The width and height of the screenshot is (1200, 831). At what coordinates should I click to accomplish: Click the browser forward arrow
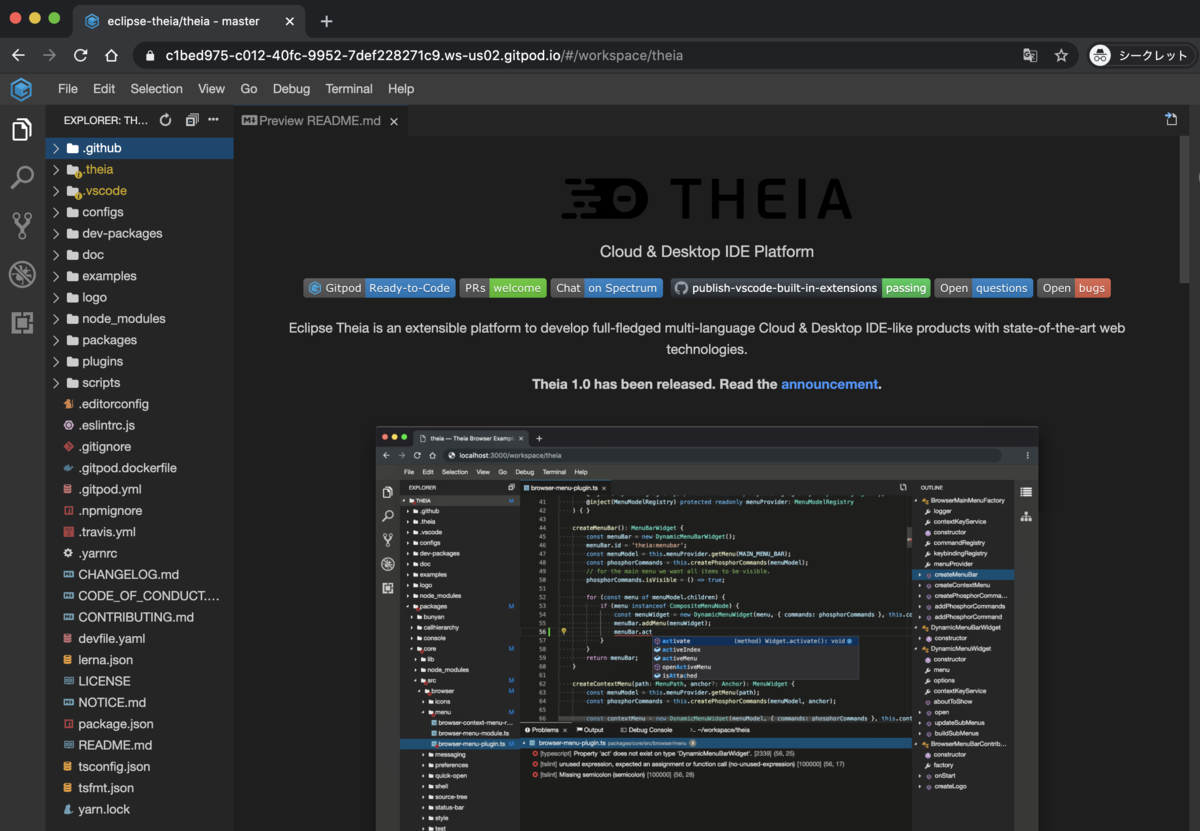[x=50, y=55]
